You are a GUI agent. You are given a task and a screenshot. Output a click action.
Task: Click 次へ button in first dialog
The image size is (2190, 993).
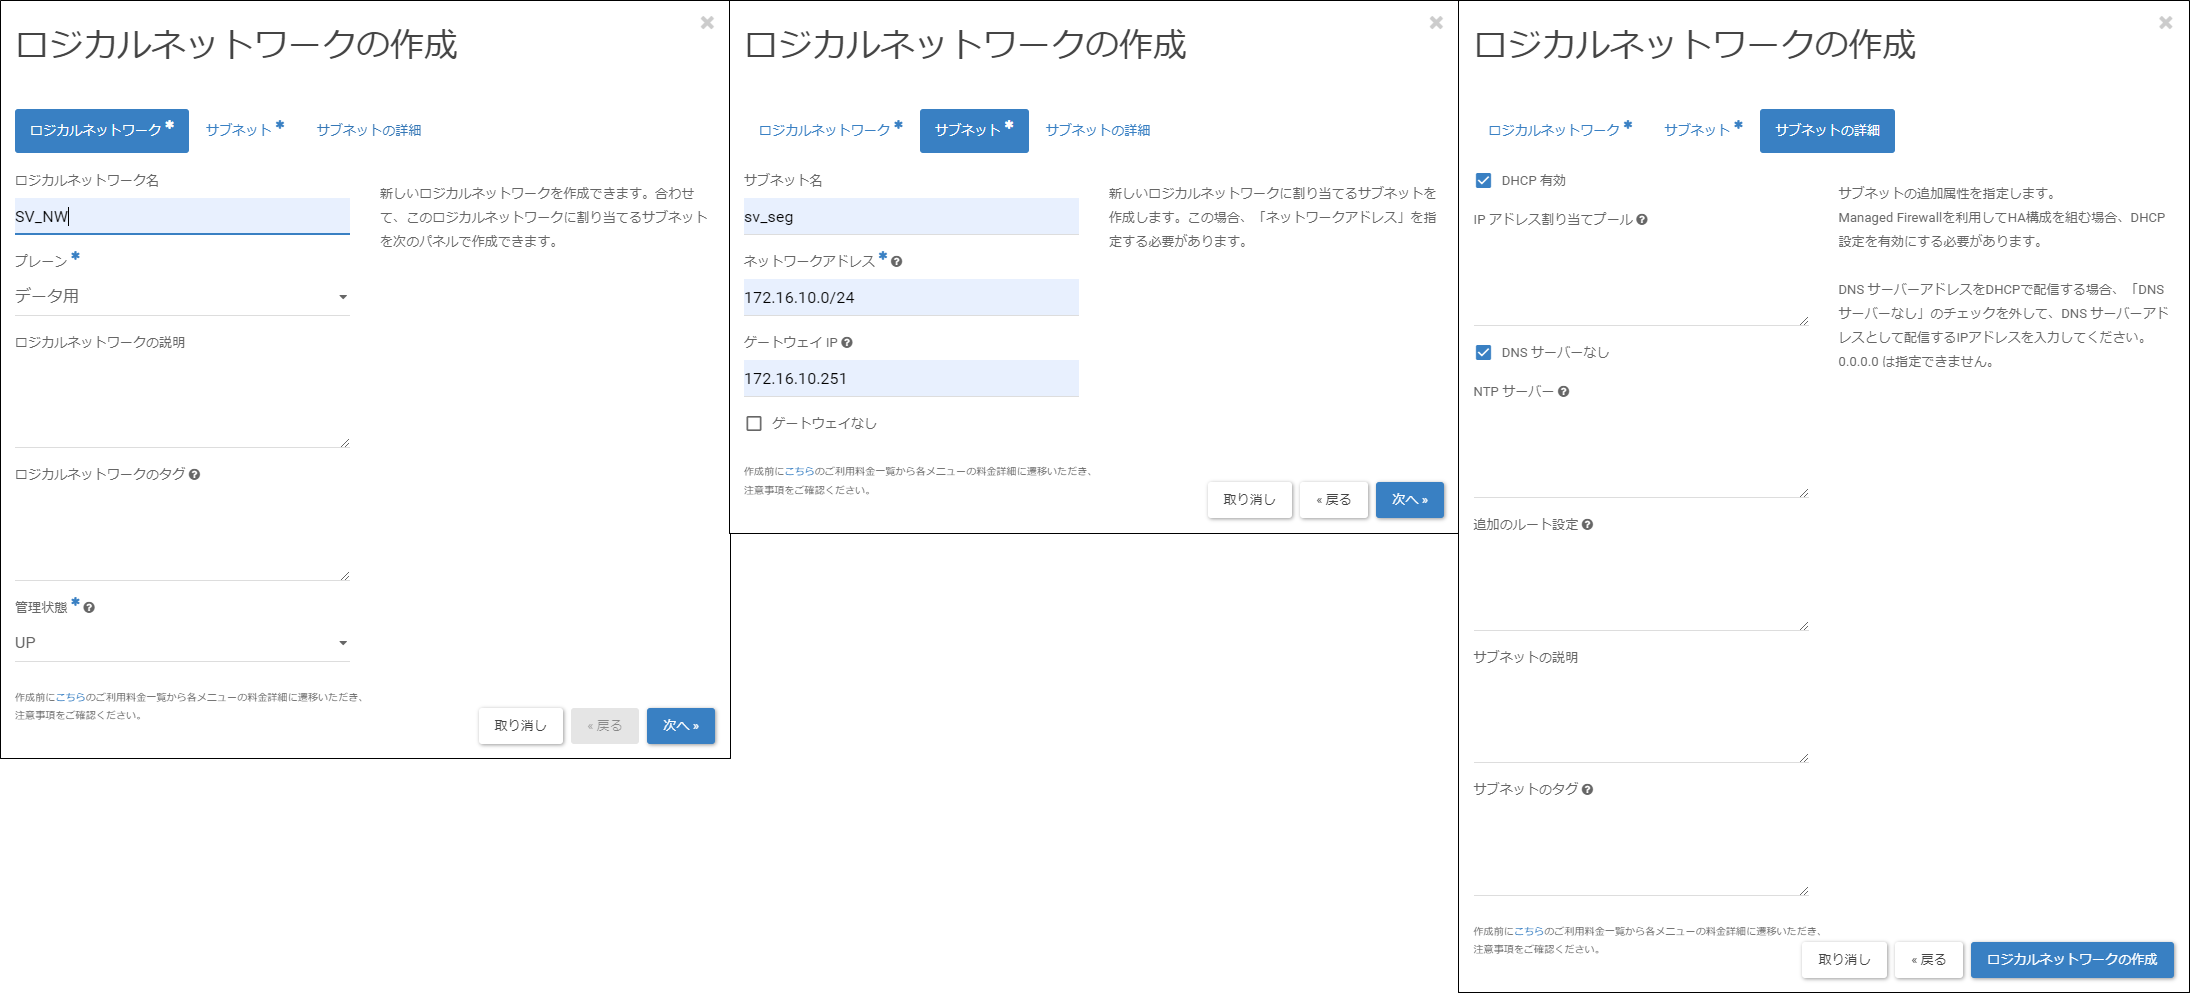click(681, 726)
